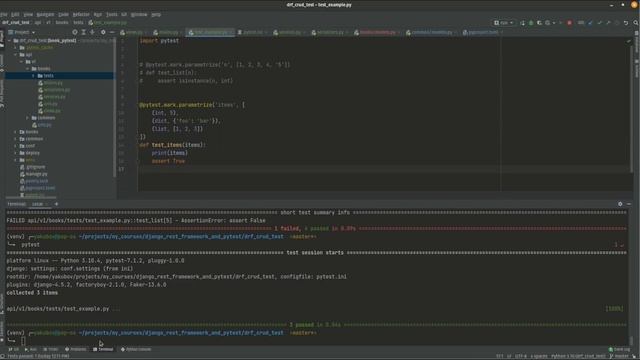Select the .gitignore file in tree
This screenshot has height=360, width=640.
tap(33, 167)
